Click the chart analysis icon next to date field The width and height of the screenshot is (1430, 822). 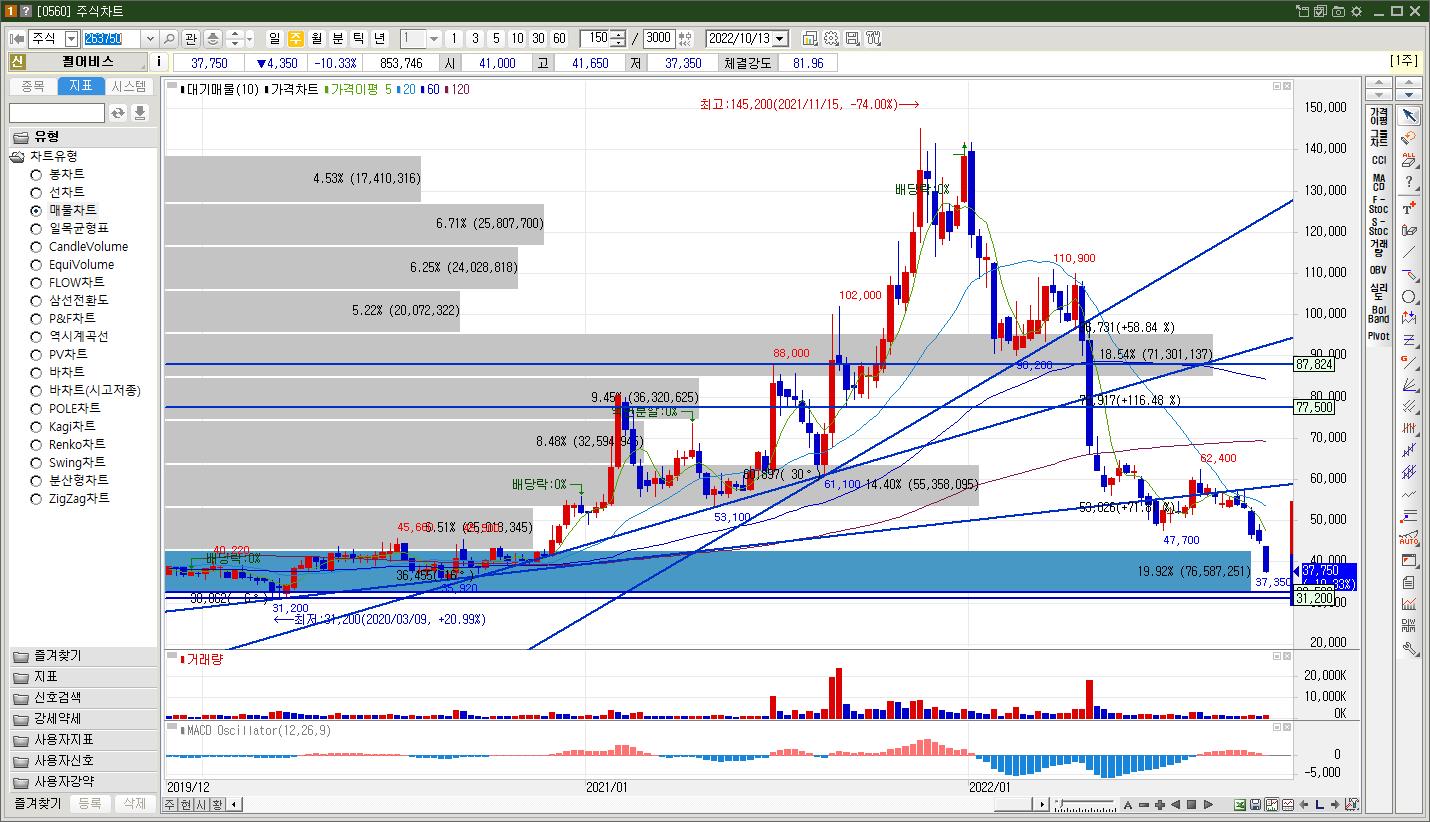point(809,38)
